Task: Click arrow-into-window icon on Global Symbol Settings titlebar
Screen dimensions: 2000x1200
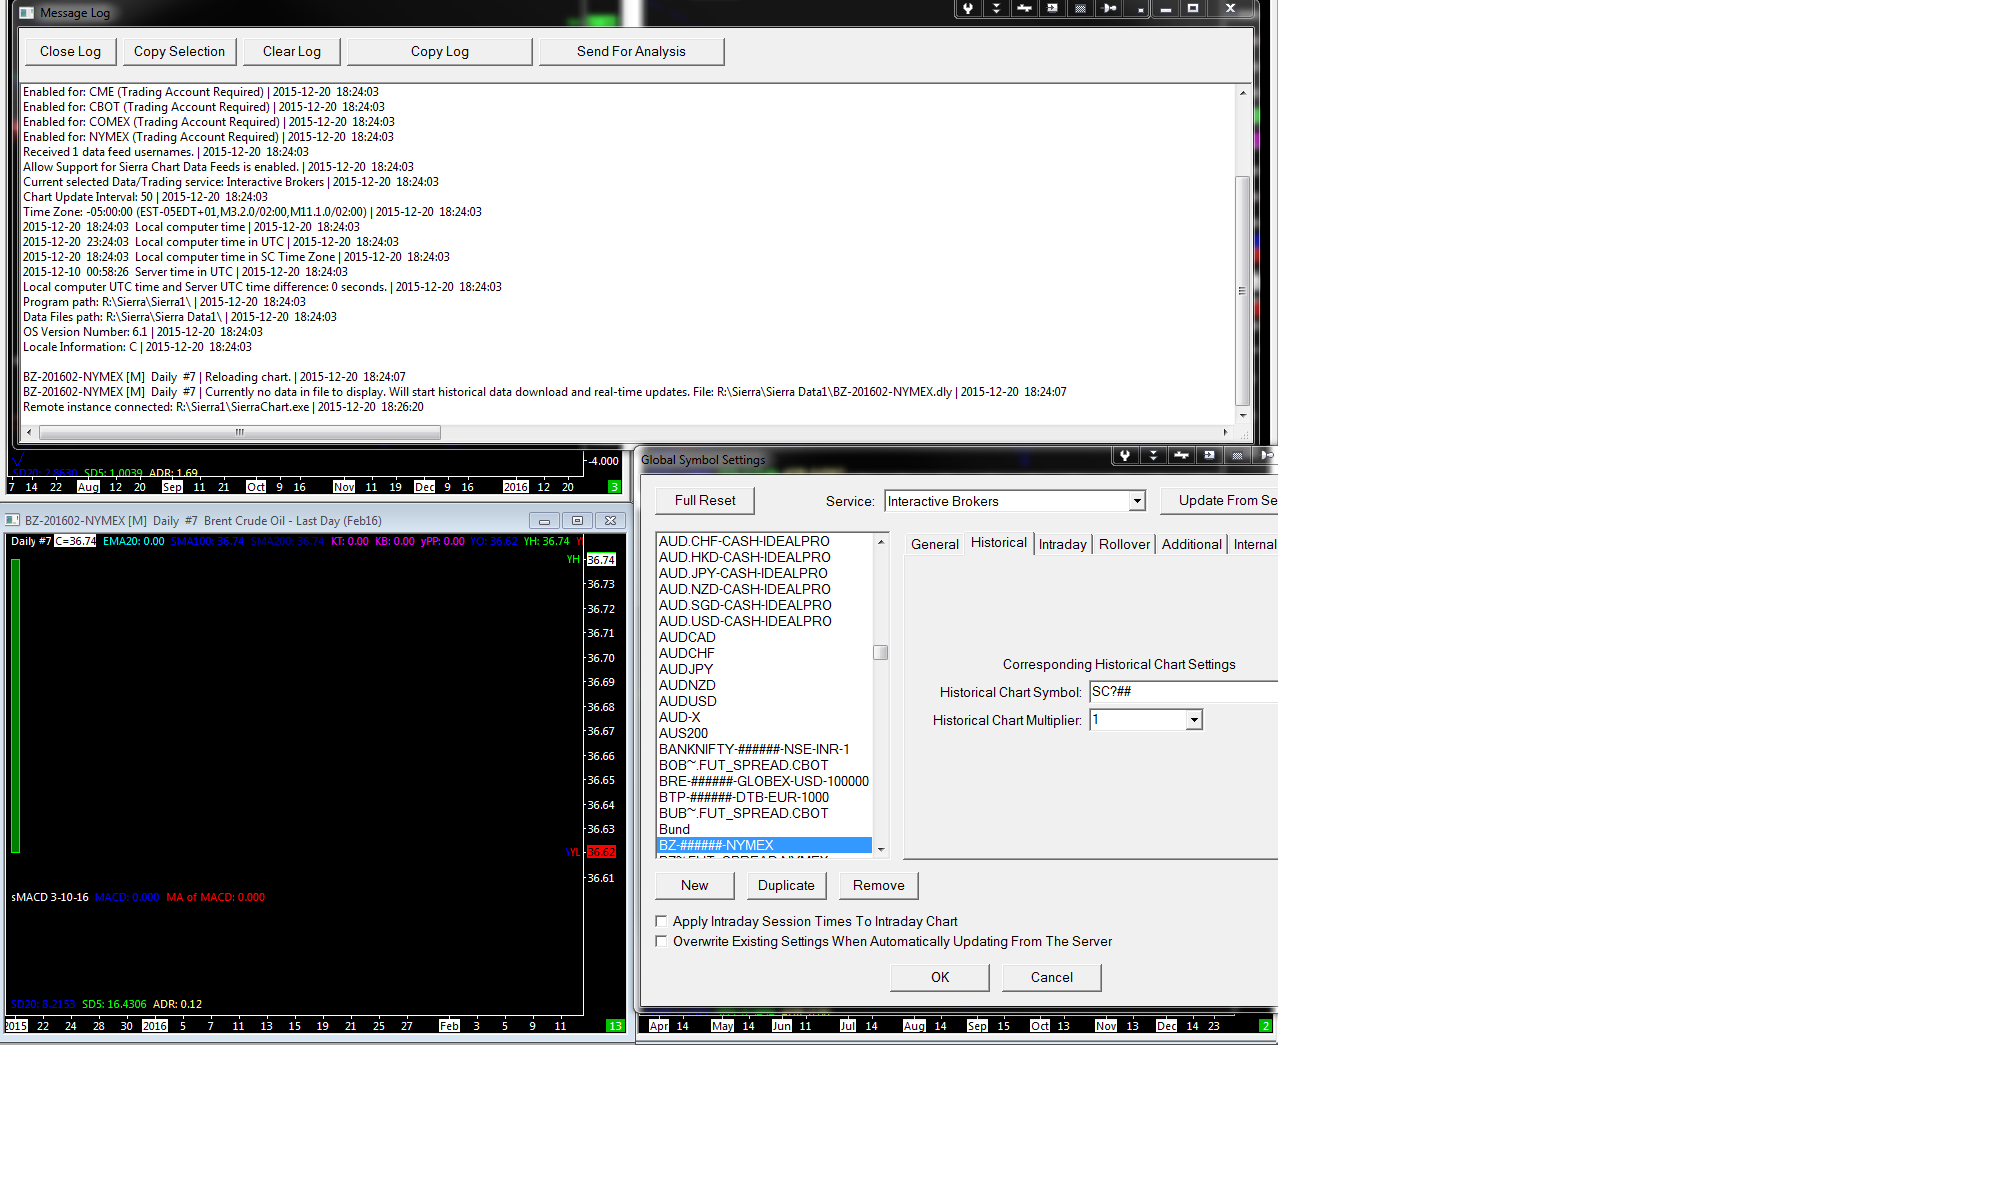Action: pos(1210,455)
